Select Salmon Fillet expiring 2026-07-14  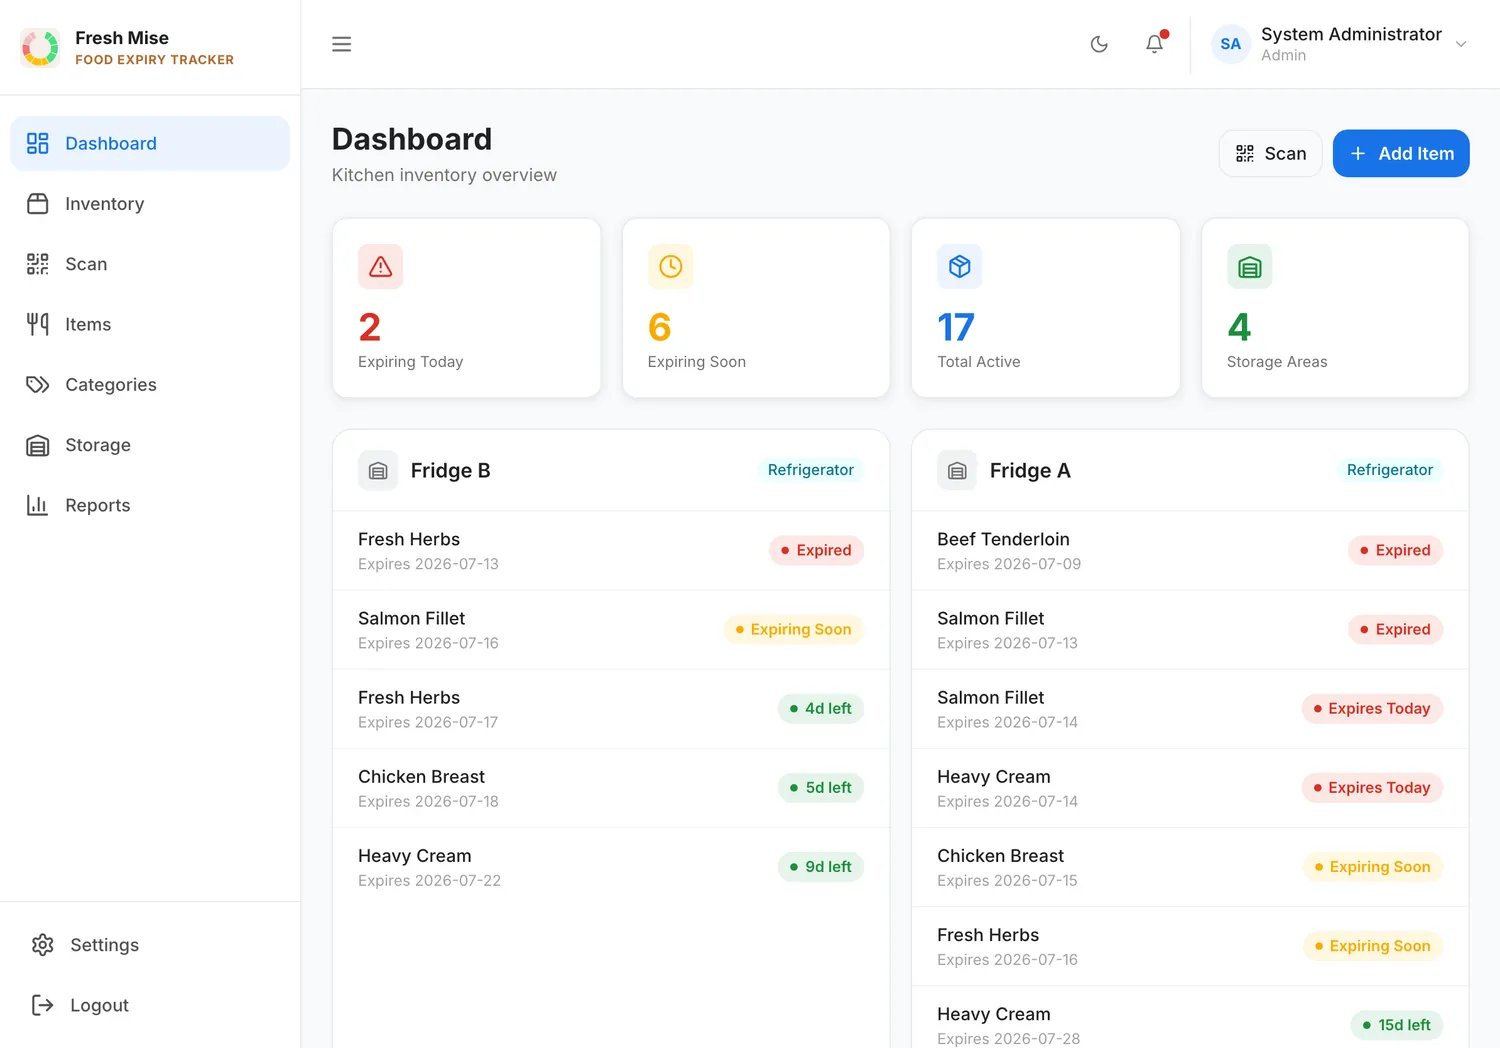(1190, 709)
